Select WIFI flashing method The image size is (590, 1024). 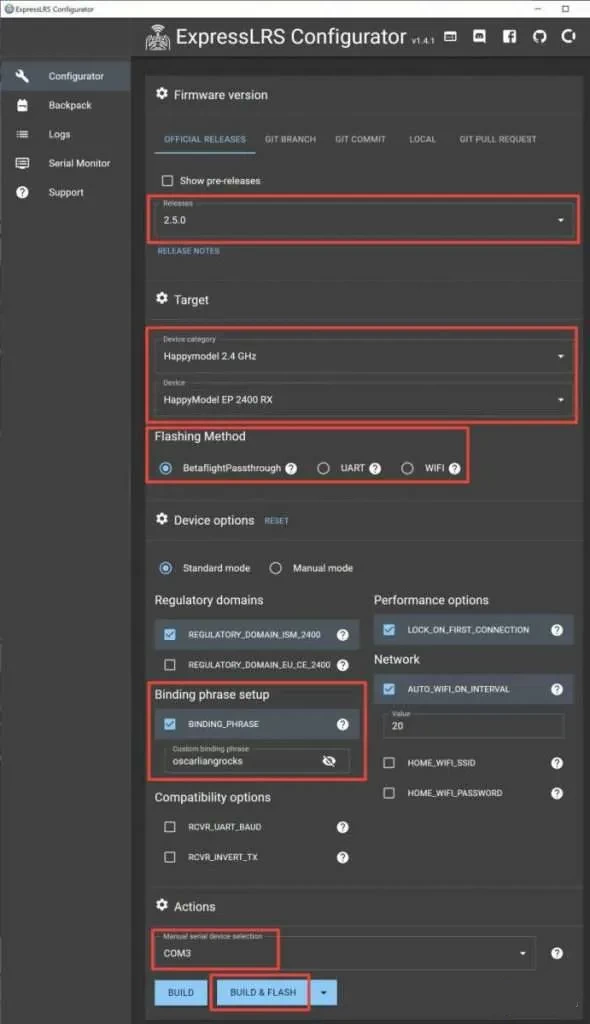click(x=407, y=468)
